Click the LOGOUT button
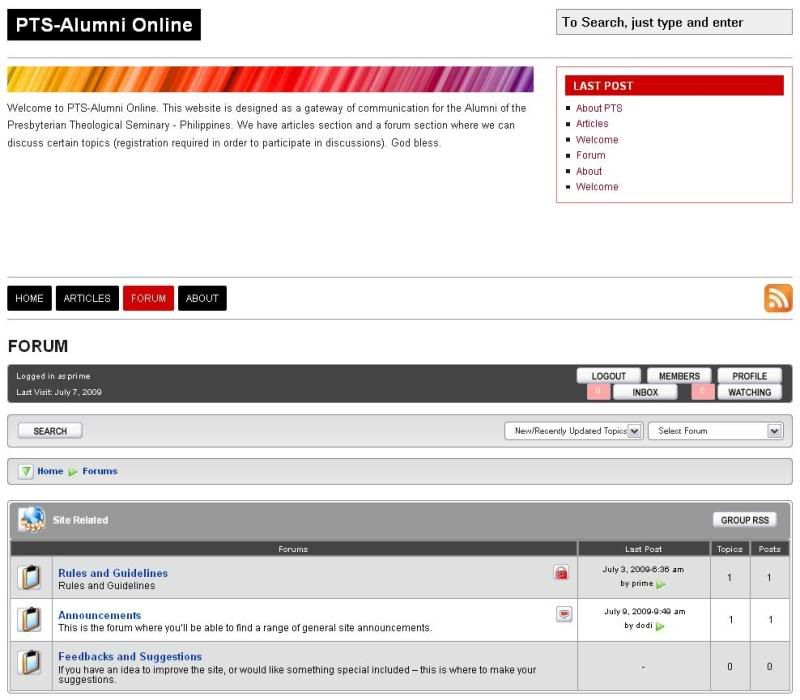The width and height of the screenshot is (800, 700). click(x=609, y=376)
